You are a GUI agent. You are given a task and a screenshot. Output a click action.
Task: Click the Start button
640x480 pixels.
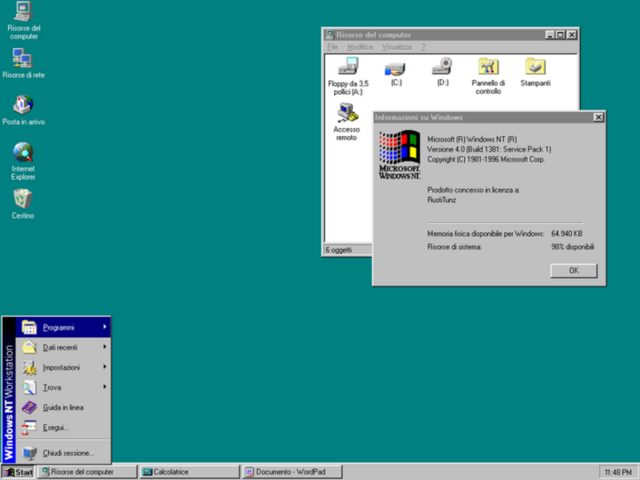(x=18, y=472)
